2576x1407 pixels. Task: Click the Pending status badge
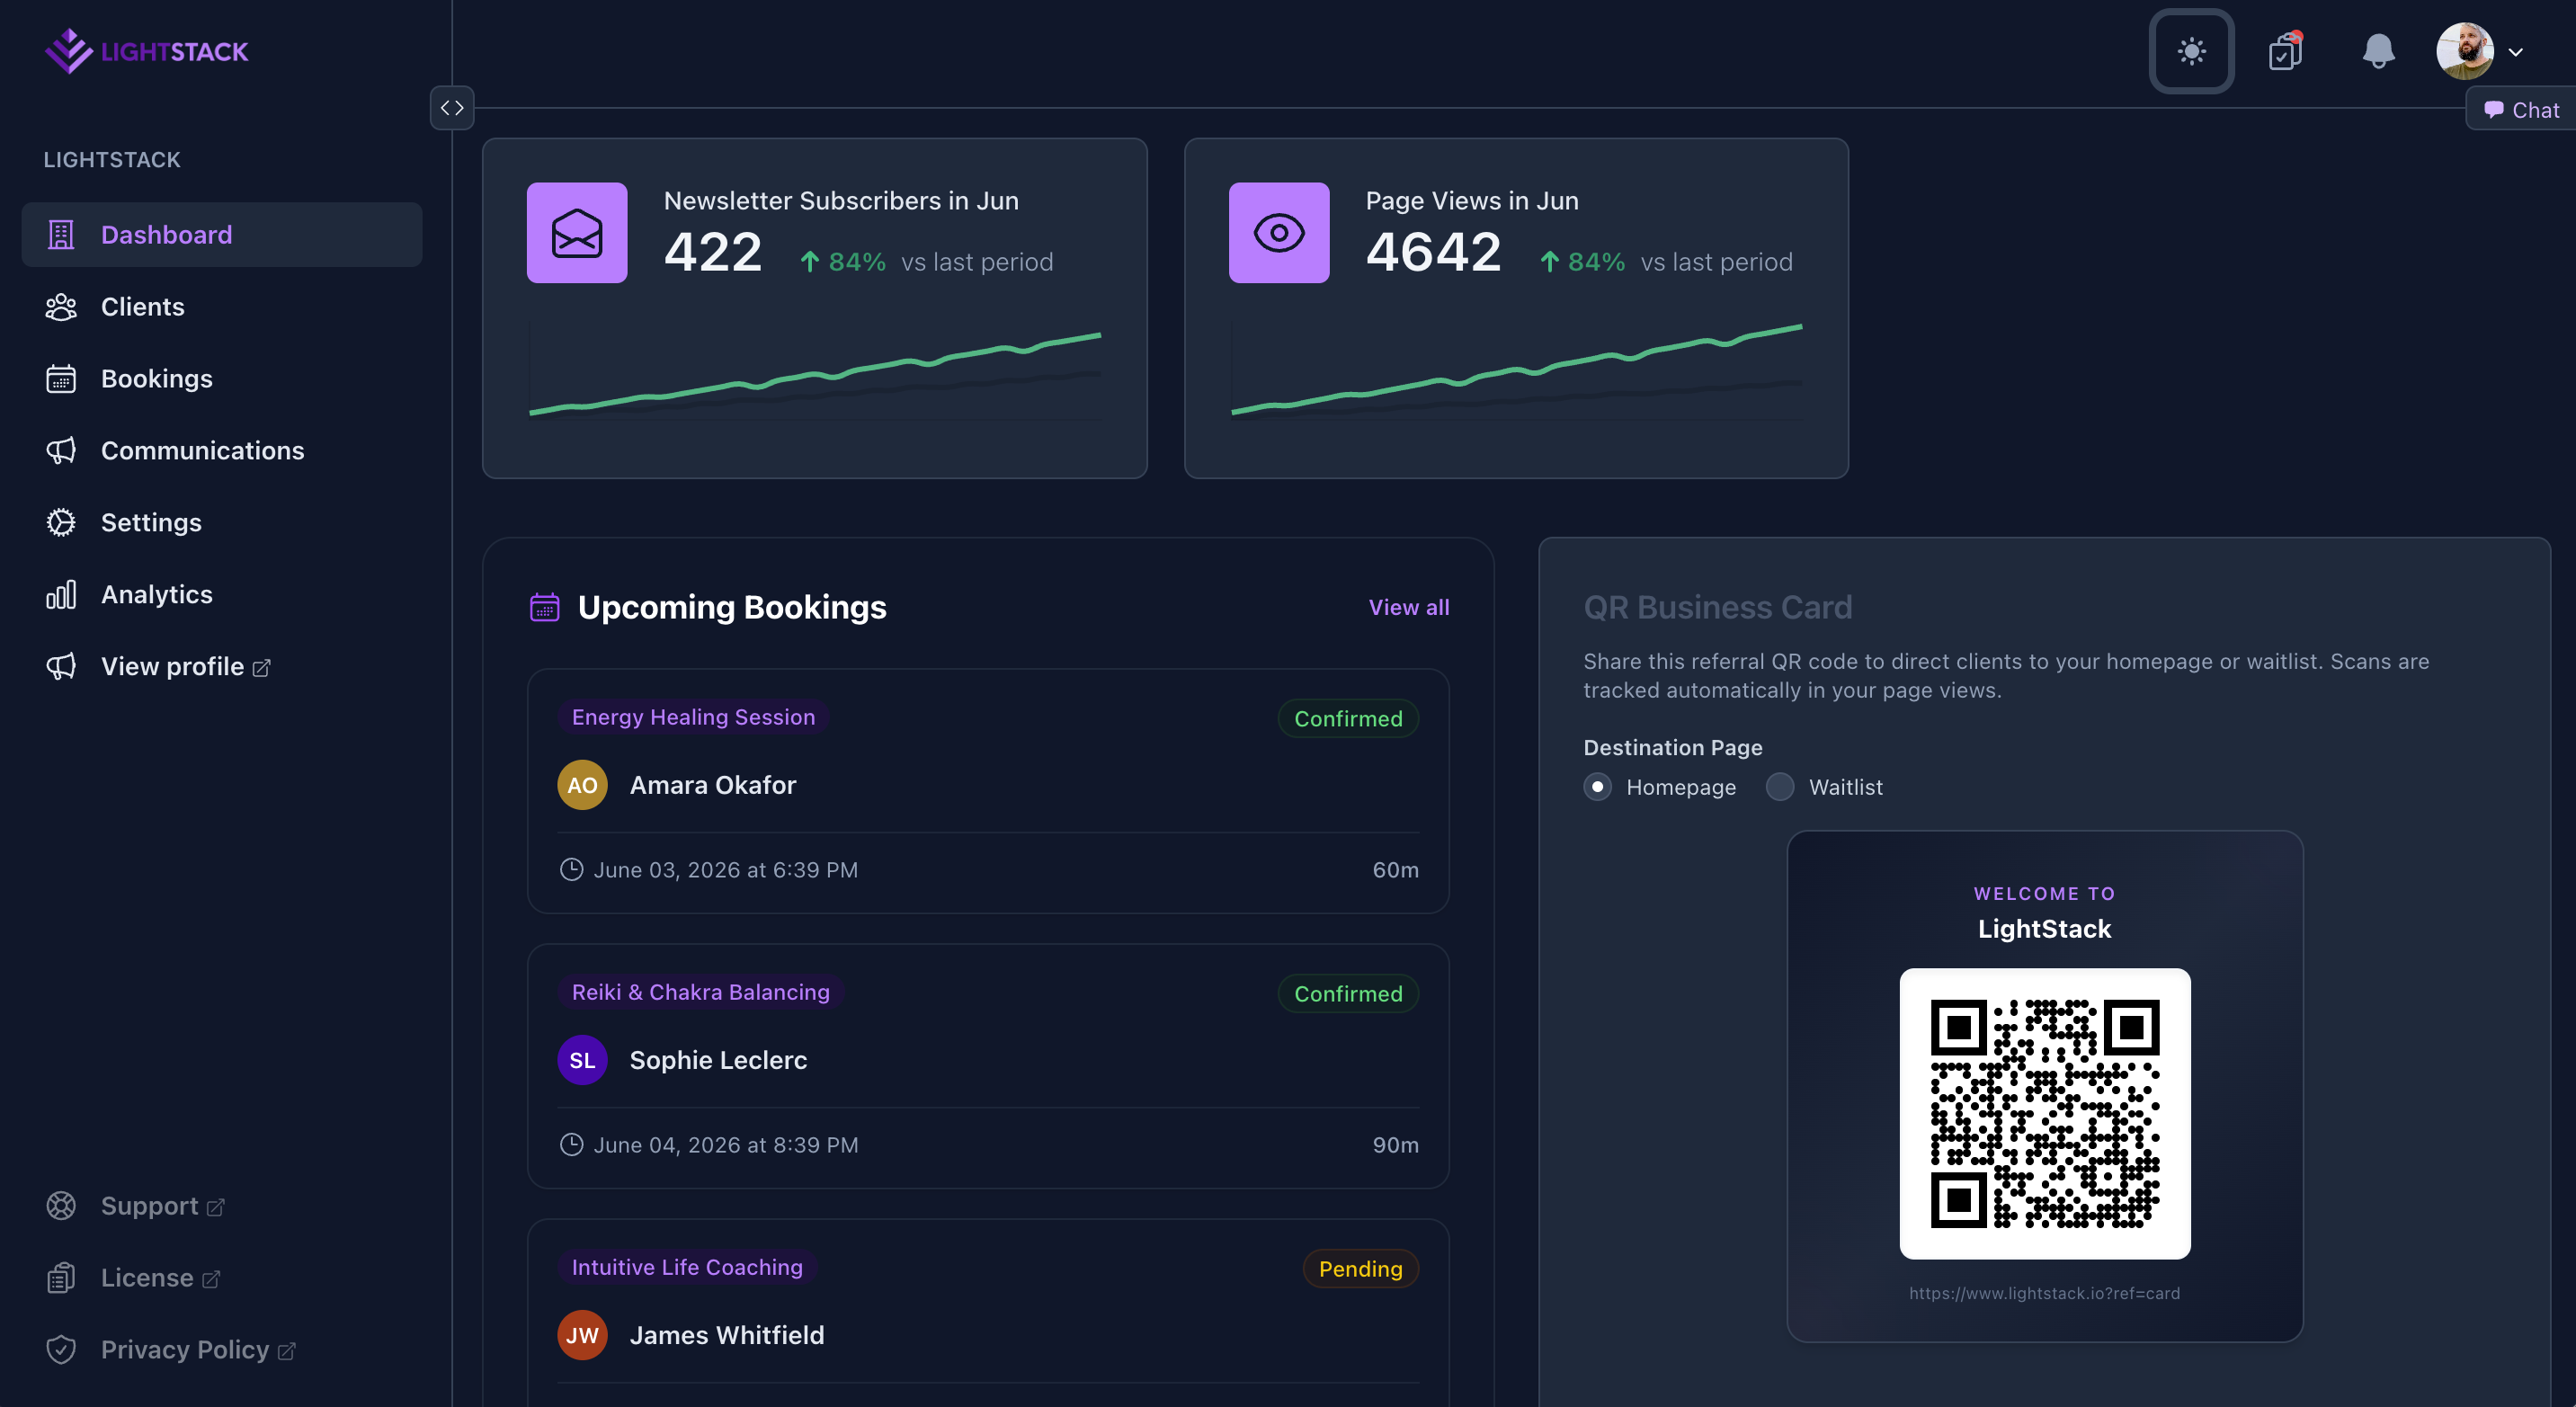tap(1361, 1269)
